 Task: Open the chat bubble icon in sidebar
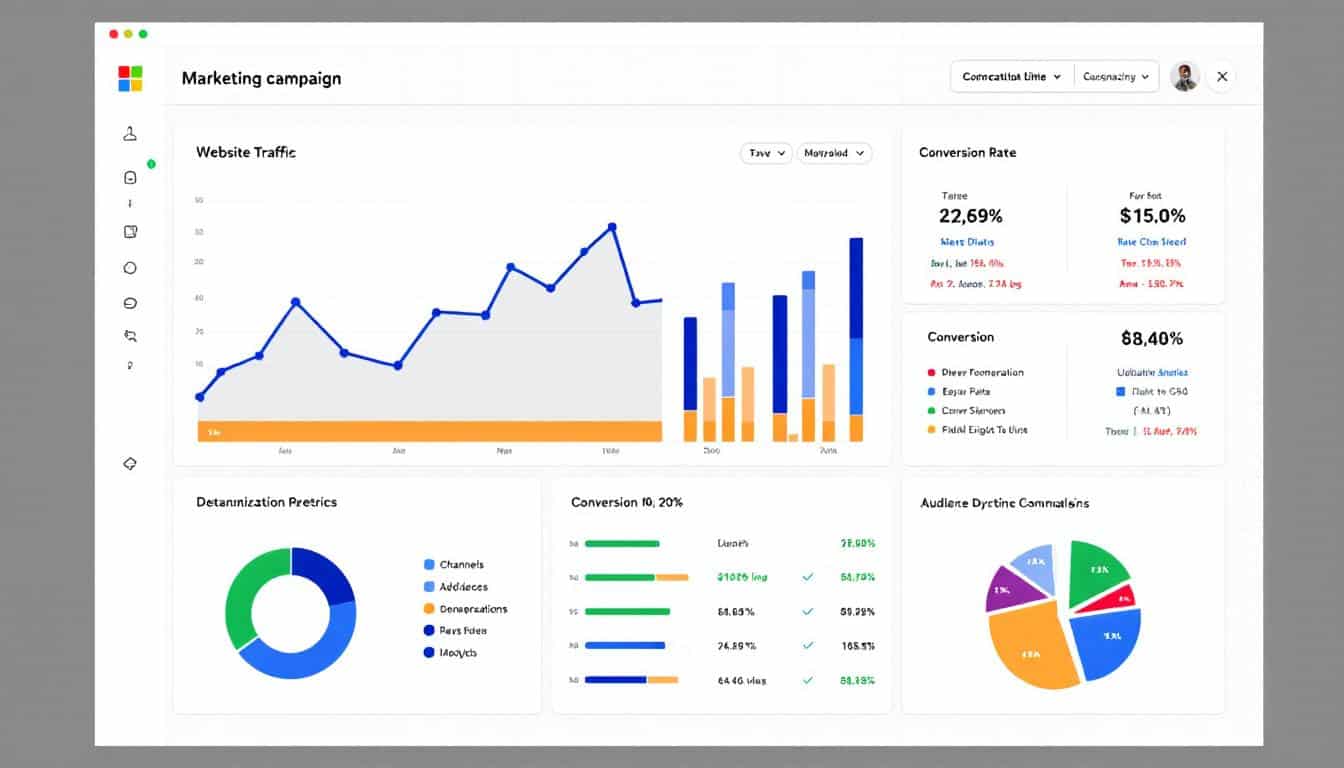130,303
